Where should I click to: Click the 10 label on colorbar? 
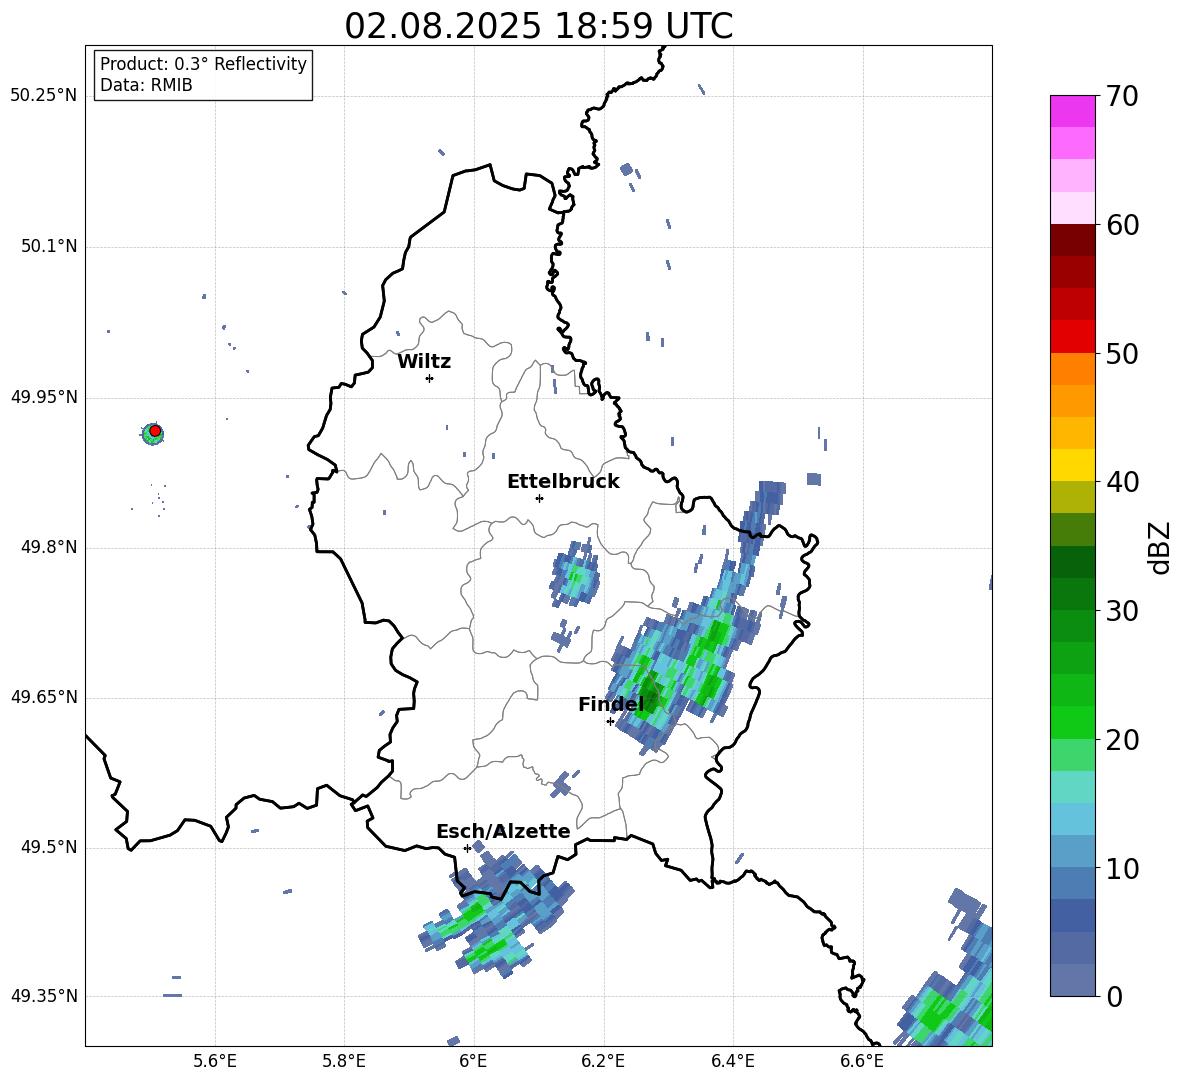point(1122,869)
